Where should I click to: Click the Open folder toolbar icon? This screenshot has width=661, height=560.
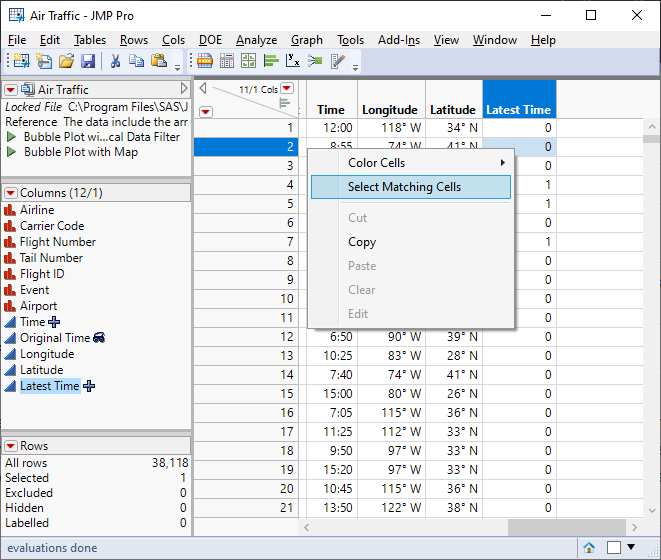pos(66,61)
